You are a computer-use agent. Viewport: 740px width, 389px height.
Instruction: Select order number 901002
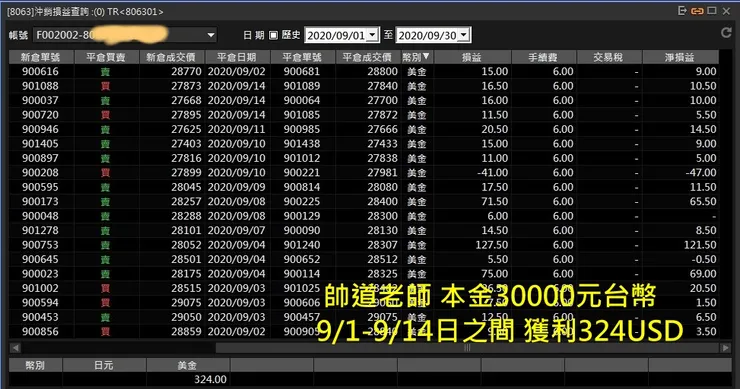(41, 288)
